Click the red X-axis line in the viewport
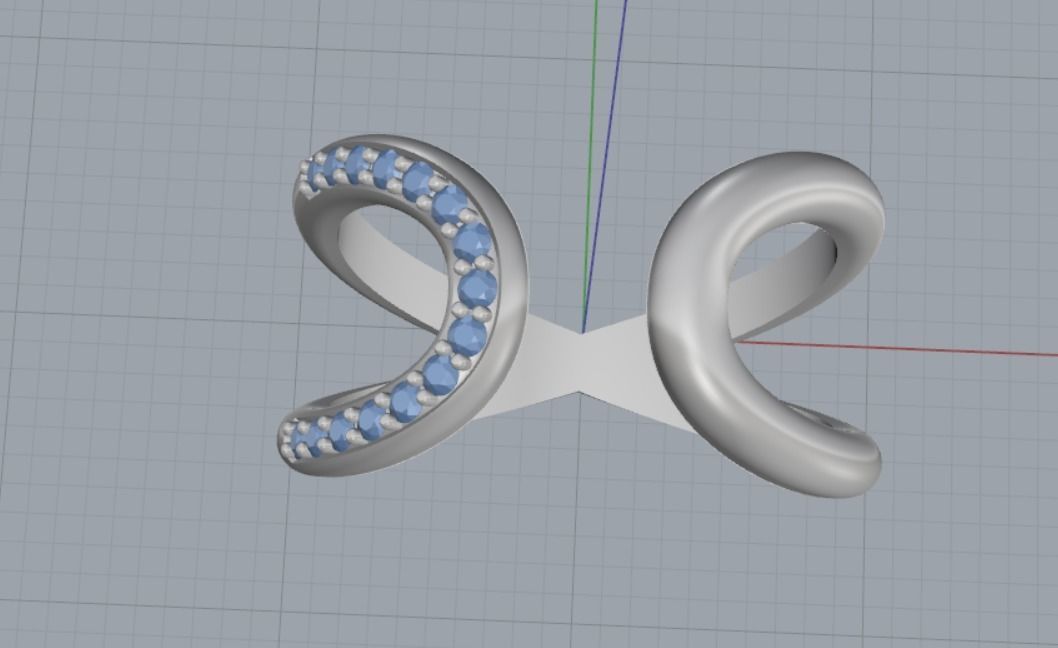Viewport: 1058px width, 648px height. (897, 348)
